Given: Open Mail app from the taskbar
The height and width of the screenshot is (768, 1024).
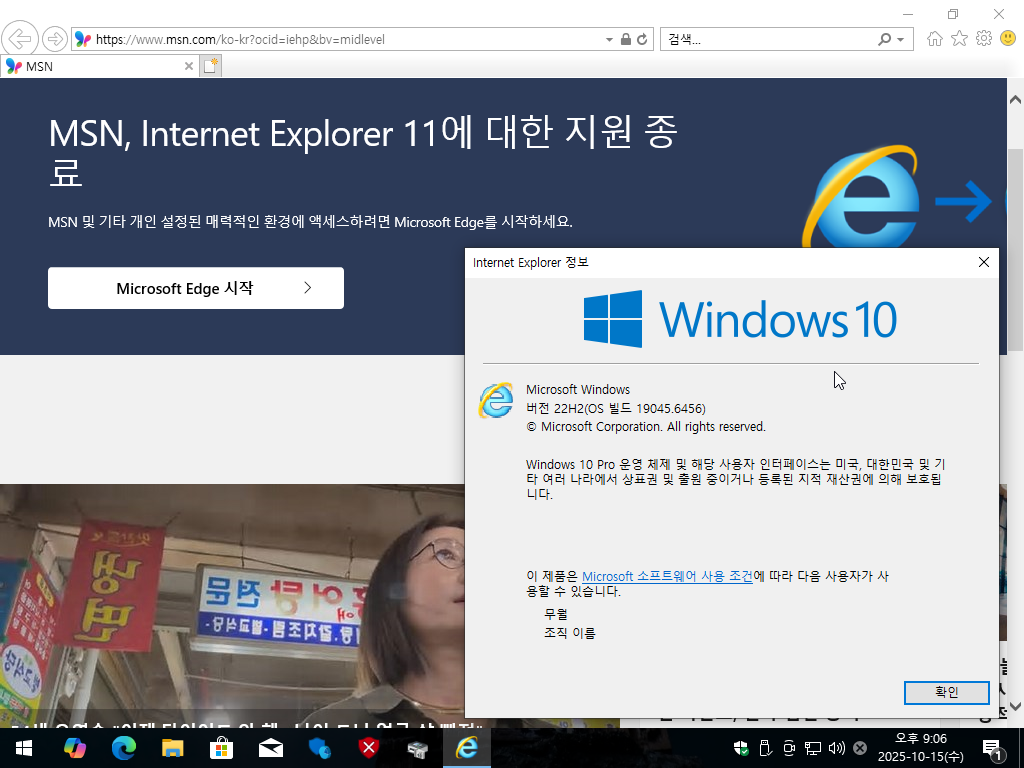Looking at the screenshot, I should tap(270, 748).
